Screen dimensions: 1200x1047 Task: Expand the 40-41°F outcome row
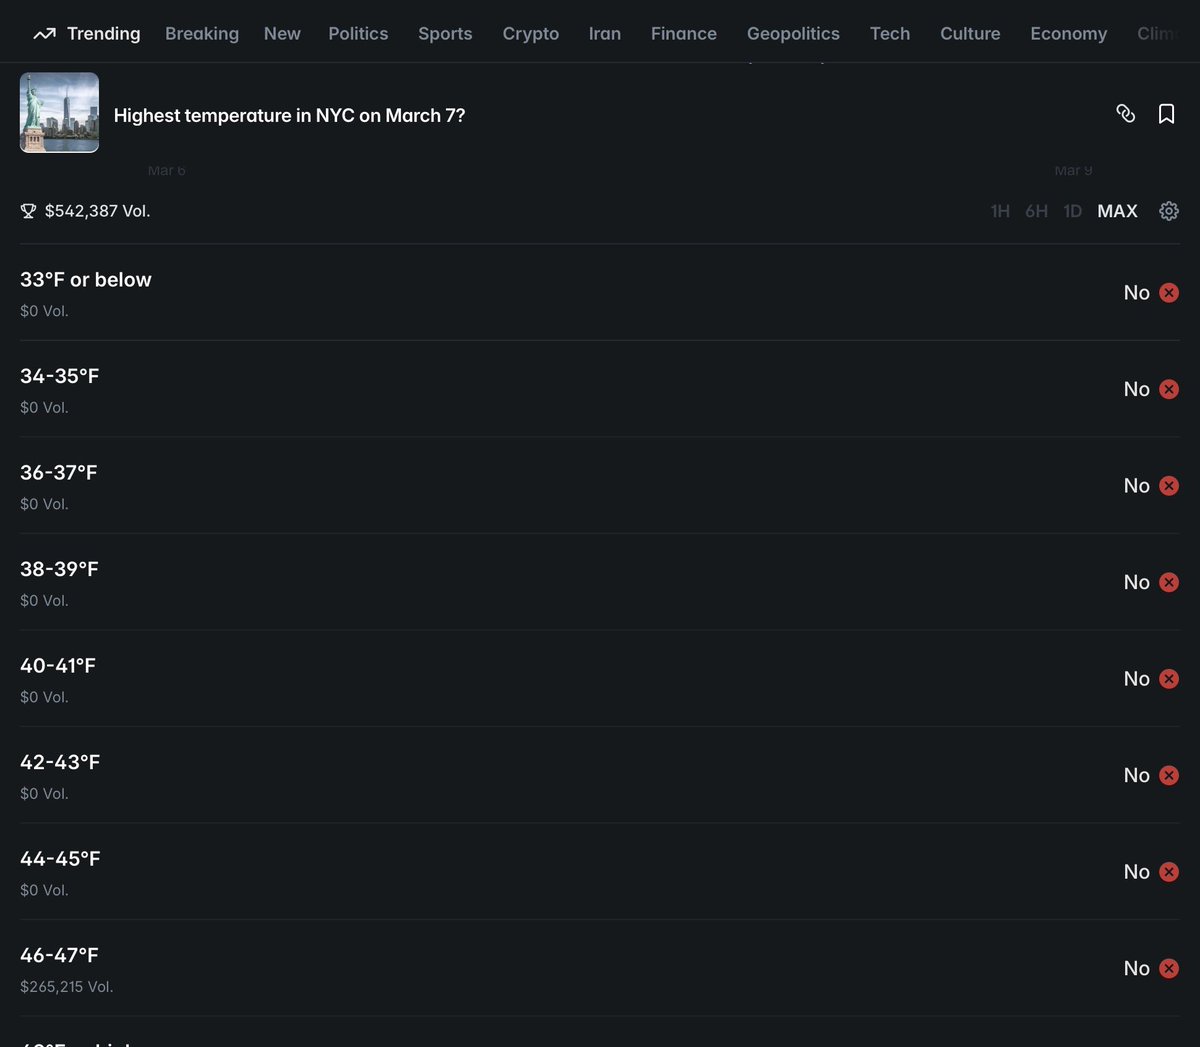point(600,679)
